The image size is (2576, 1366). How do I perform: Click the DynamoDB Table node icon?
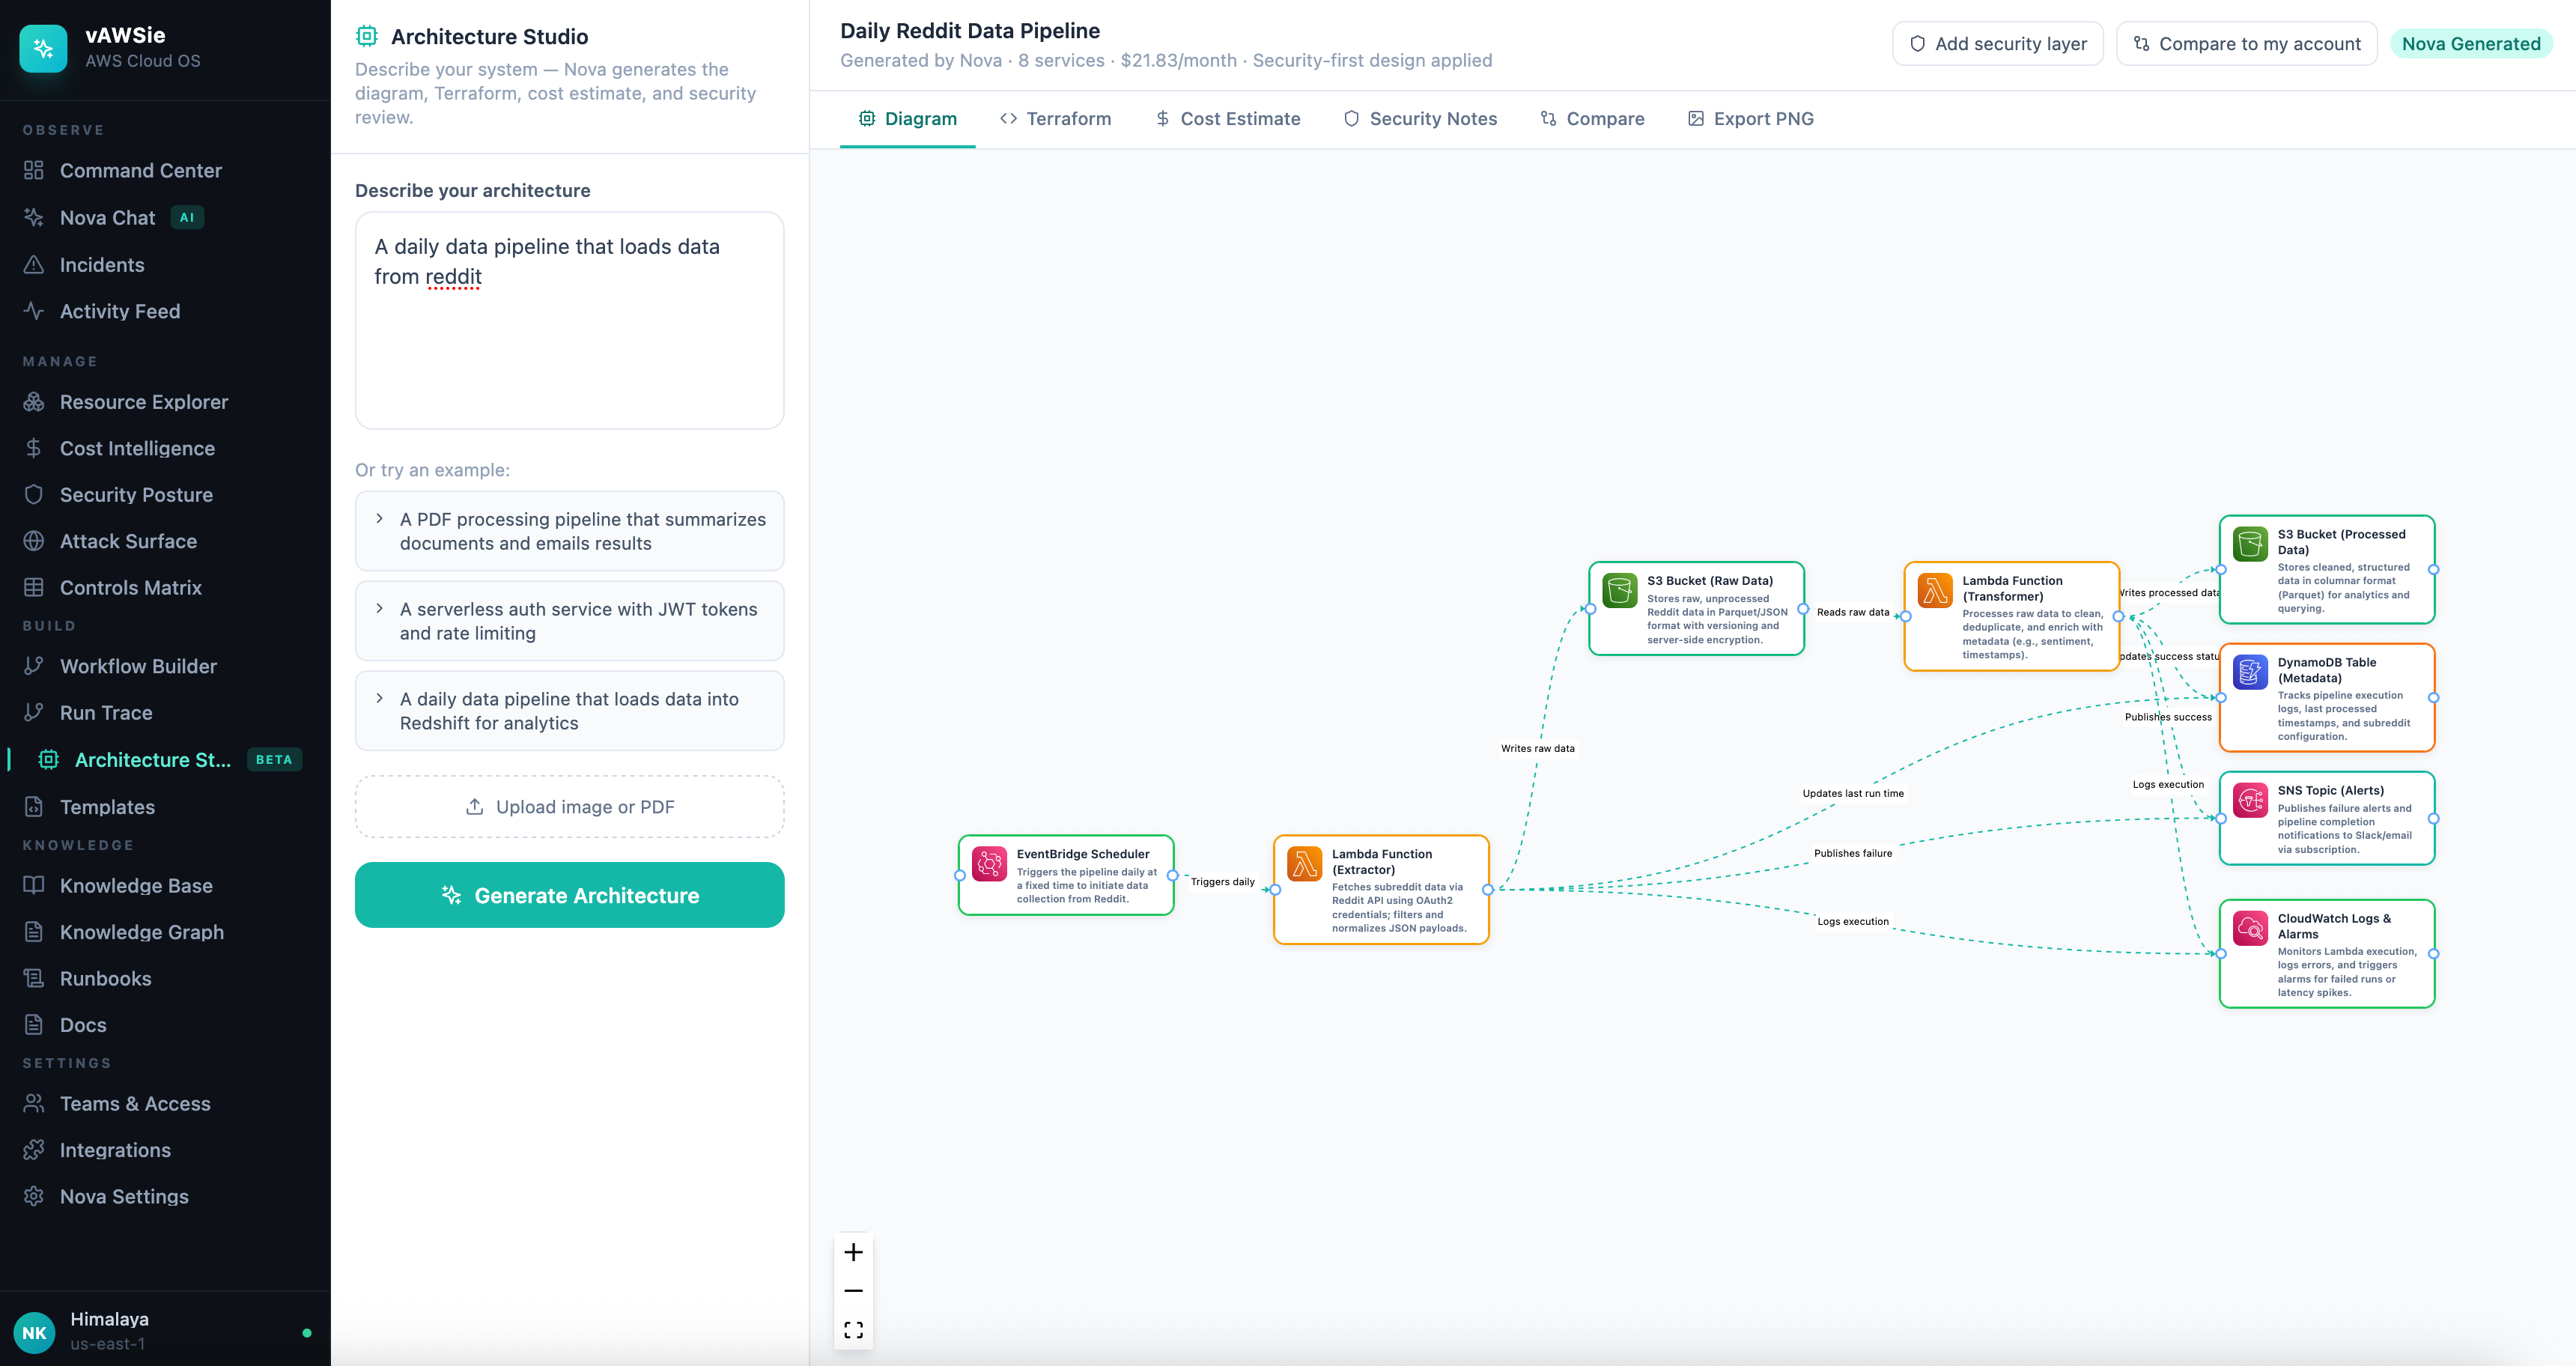pyautogui.click(x=2250, y=672)
